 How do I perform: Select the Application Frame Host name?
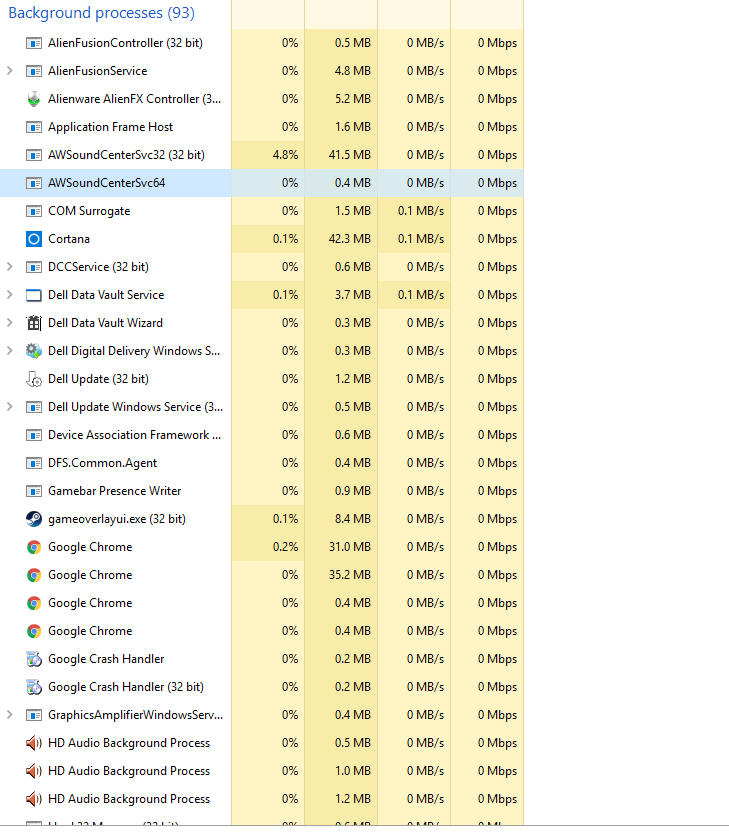pyautogui.click(x=111, y=127)
